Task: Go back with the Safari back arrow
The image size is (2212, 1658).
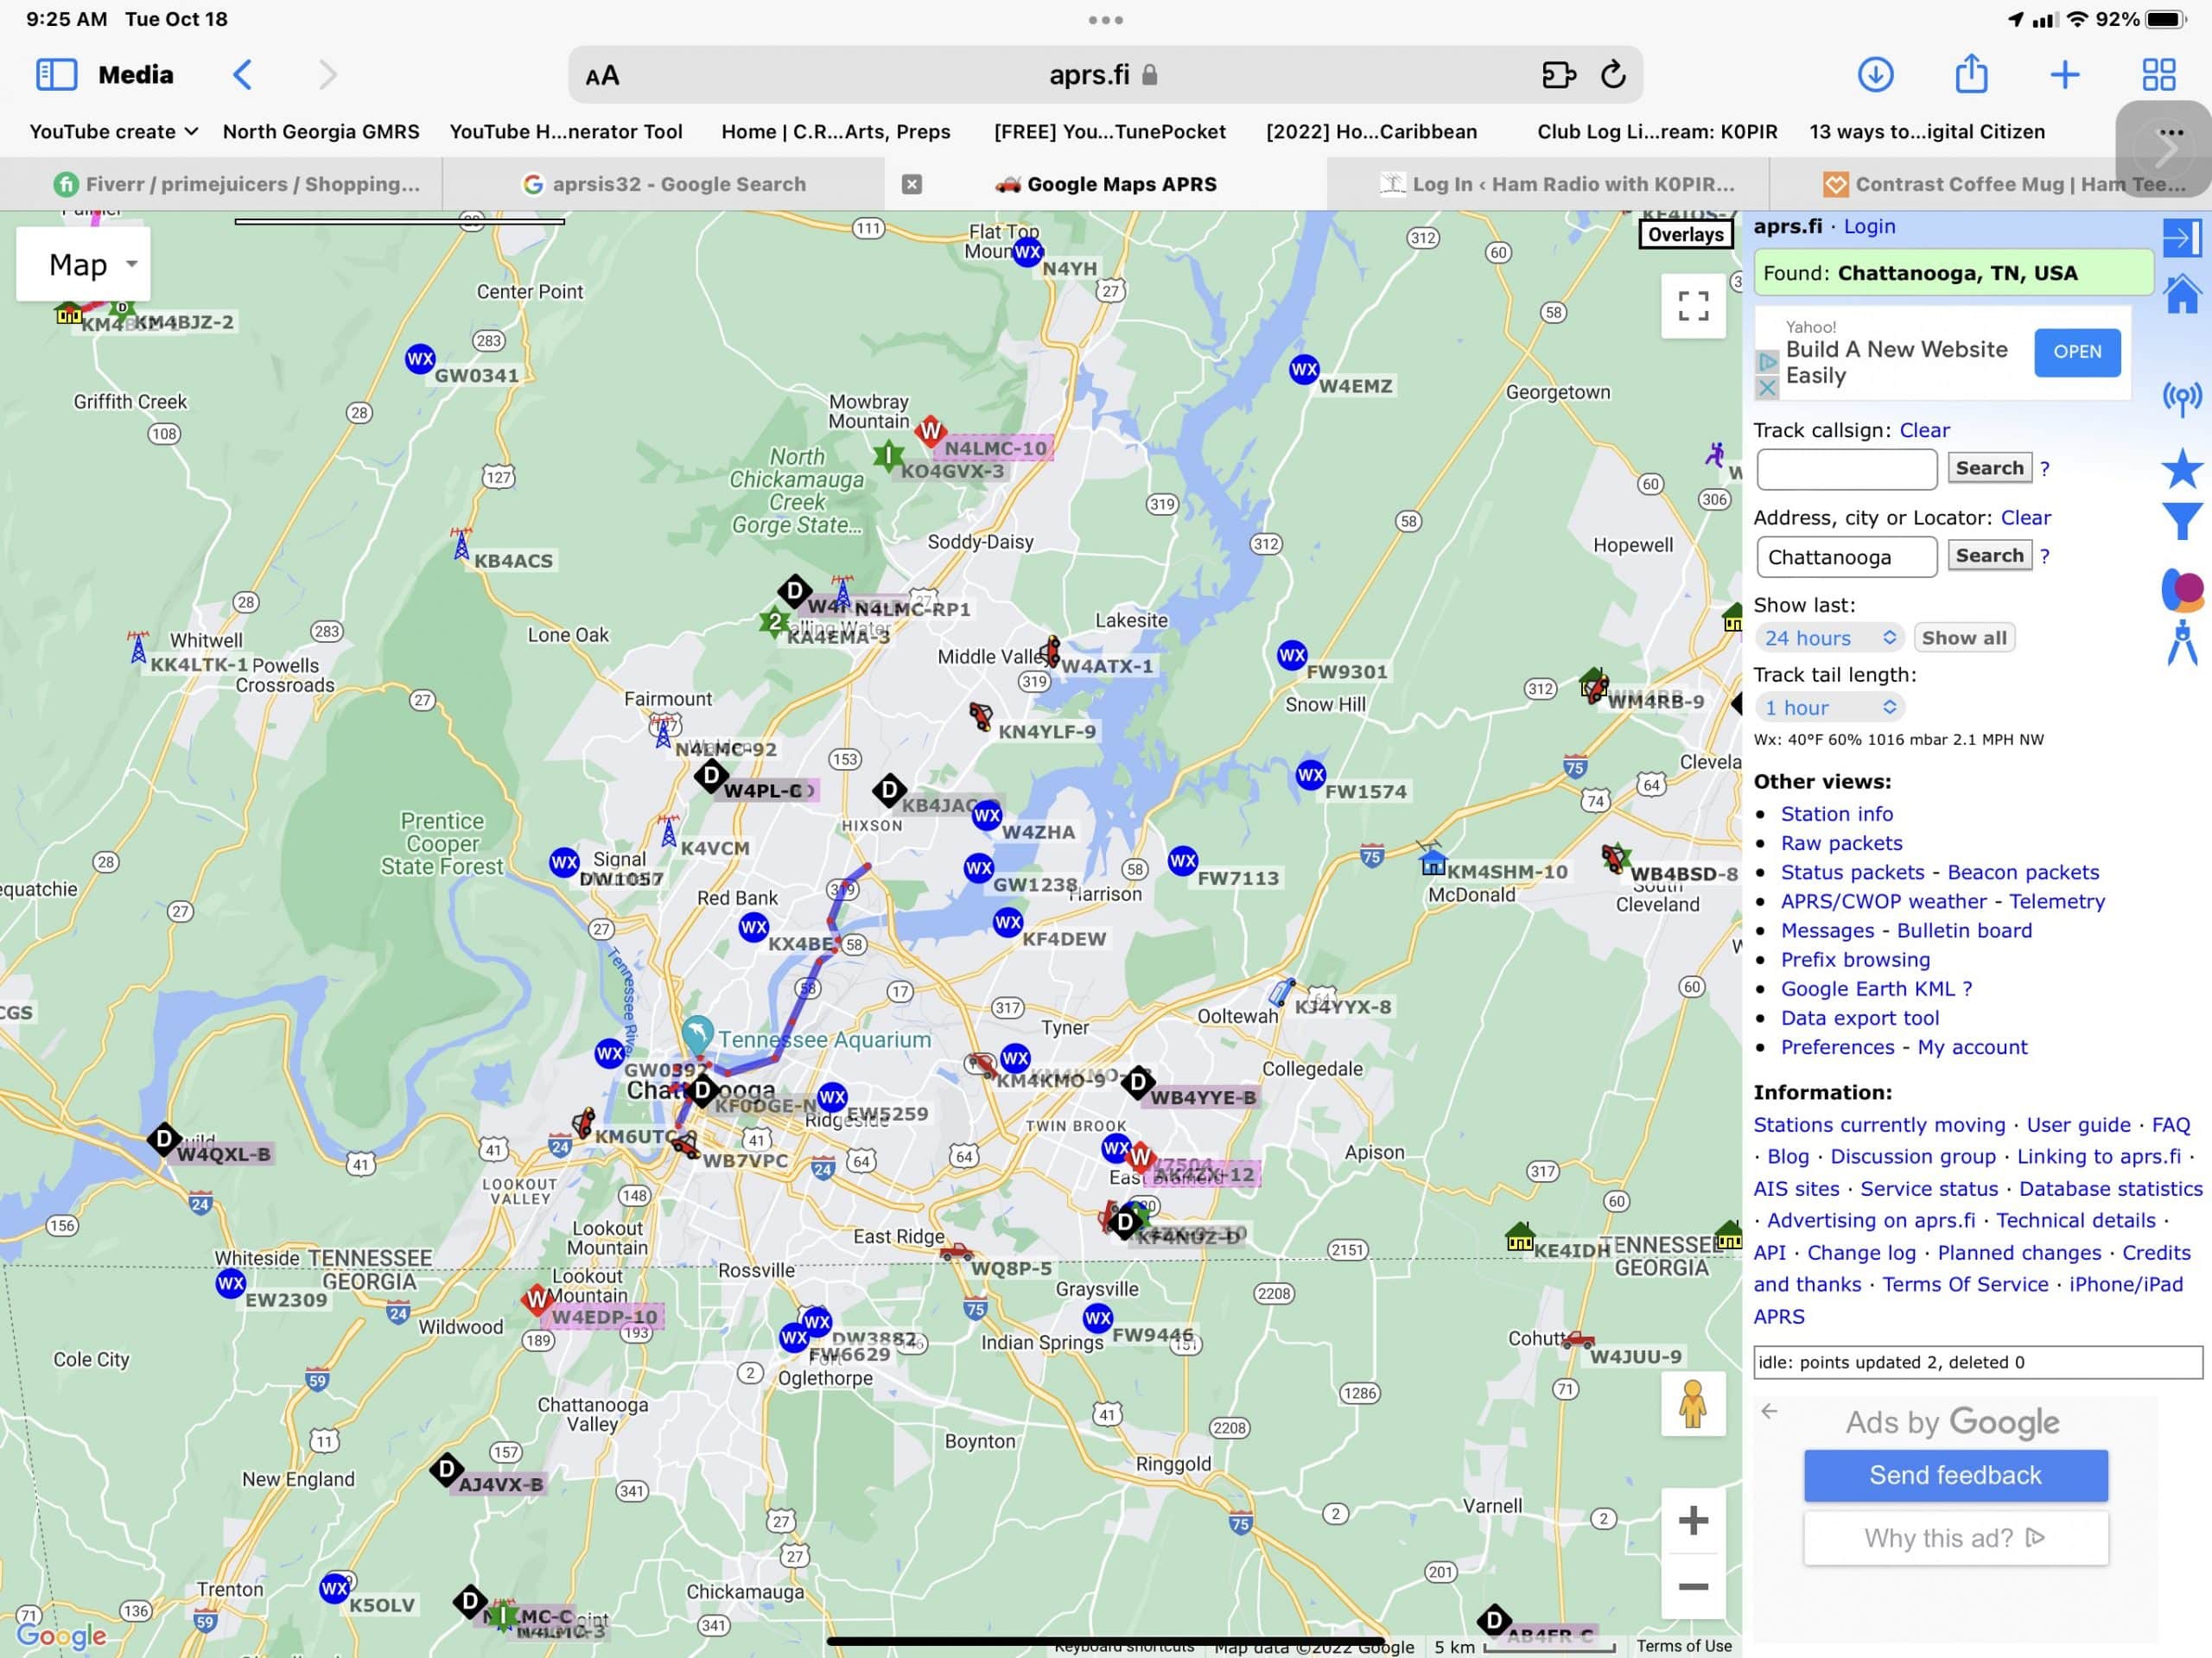Action: coord(242,75)
